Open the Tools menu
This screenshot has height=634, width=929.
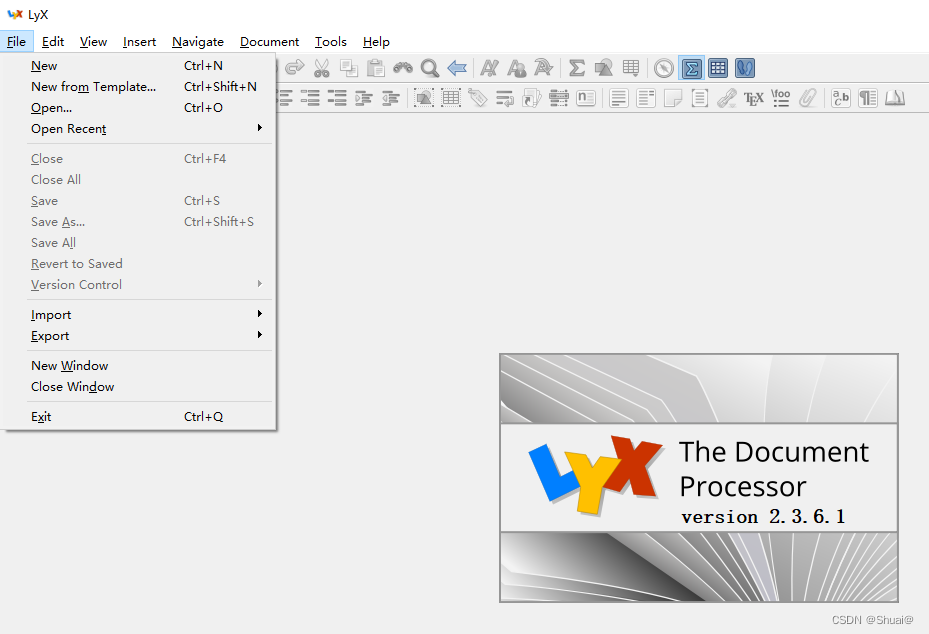[331, 41]
